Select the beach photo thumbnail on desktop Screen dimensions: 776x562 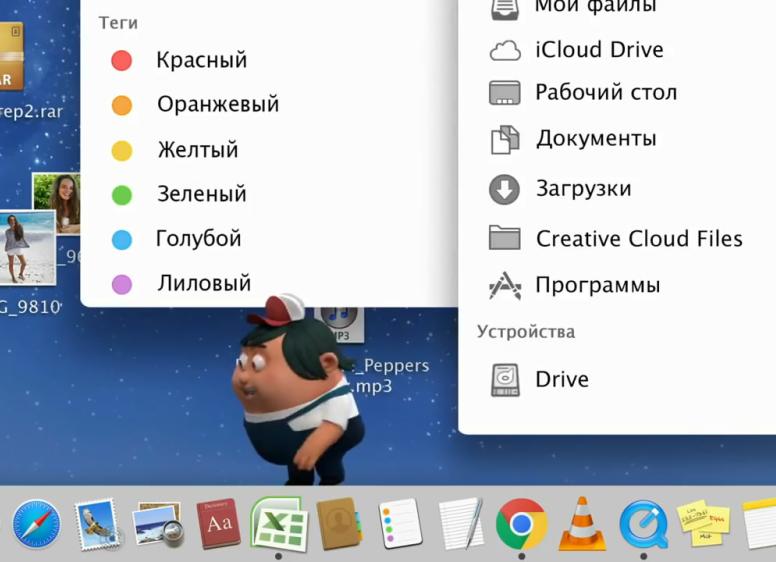pos(27,248)
